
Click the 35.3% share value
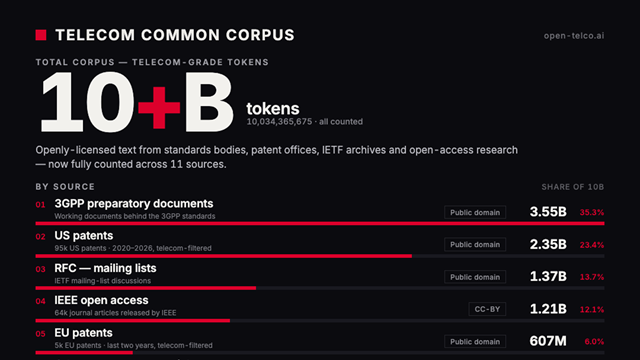click(x=592, y=212)
